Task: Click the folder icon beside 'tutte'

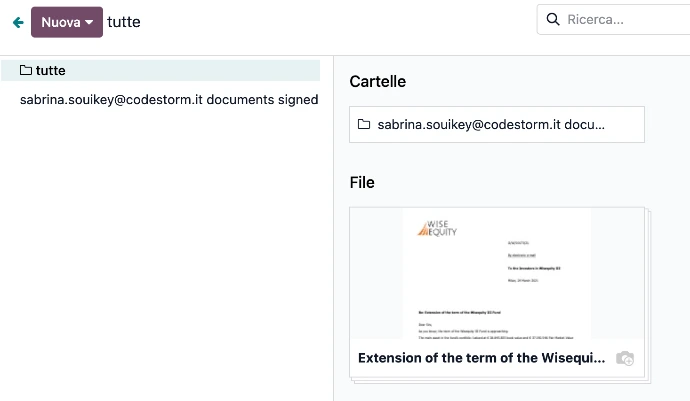Action: pos(26,71)
